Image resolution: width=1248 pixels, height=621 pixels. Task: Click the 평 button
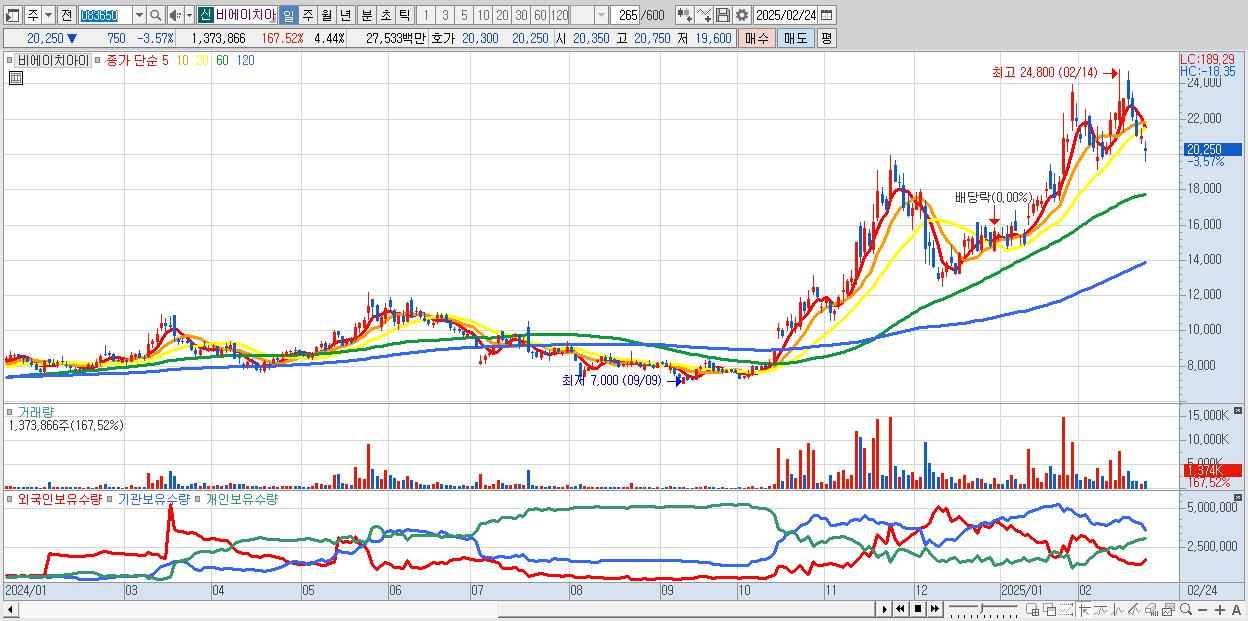pos(826,38)
